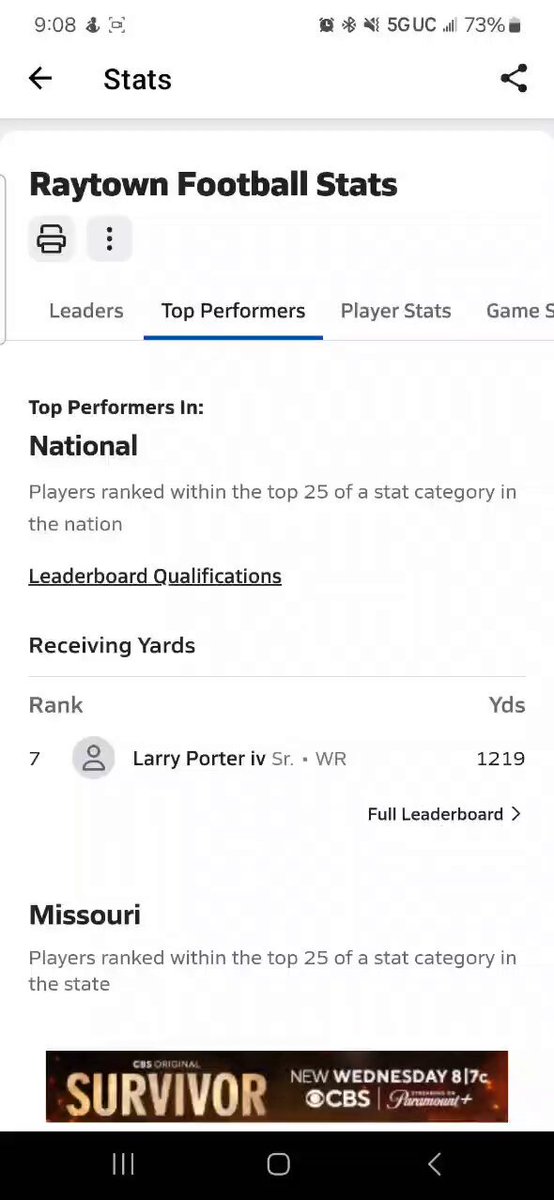Open the three-dot more options menu
Screen dimensions: 554x1200
point(109,239)
